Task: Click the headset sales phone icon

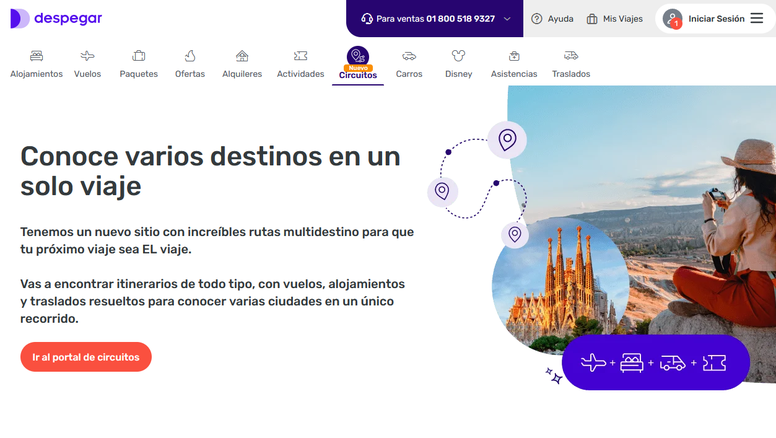Action: click(367, 19)
